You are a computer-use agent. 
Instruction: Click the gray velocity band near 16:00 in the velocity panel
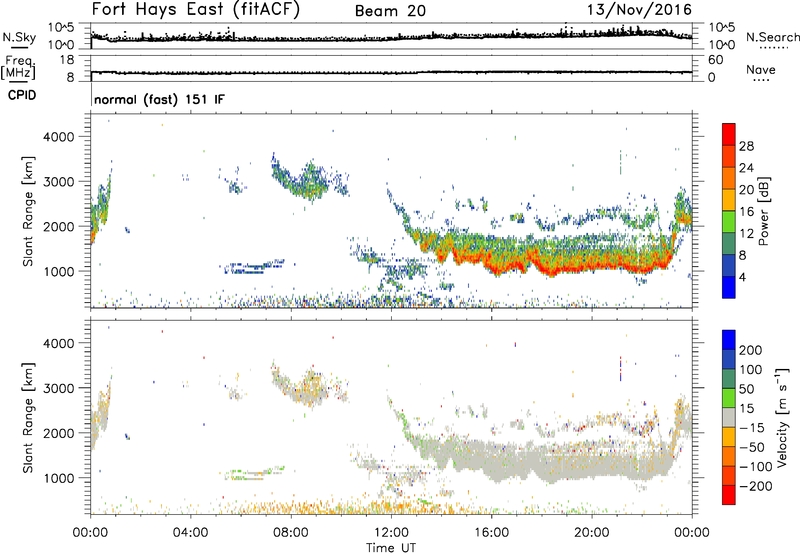492,459
